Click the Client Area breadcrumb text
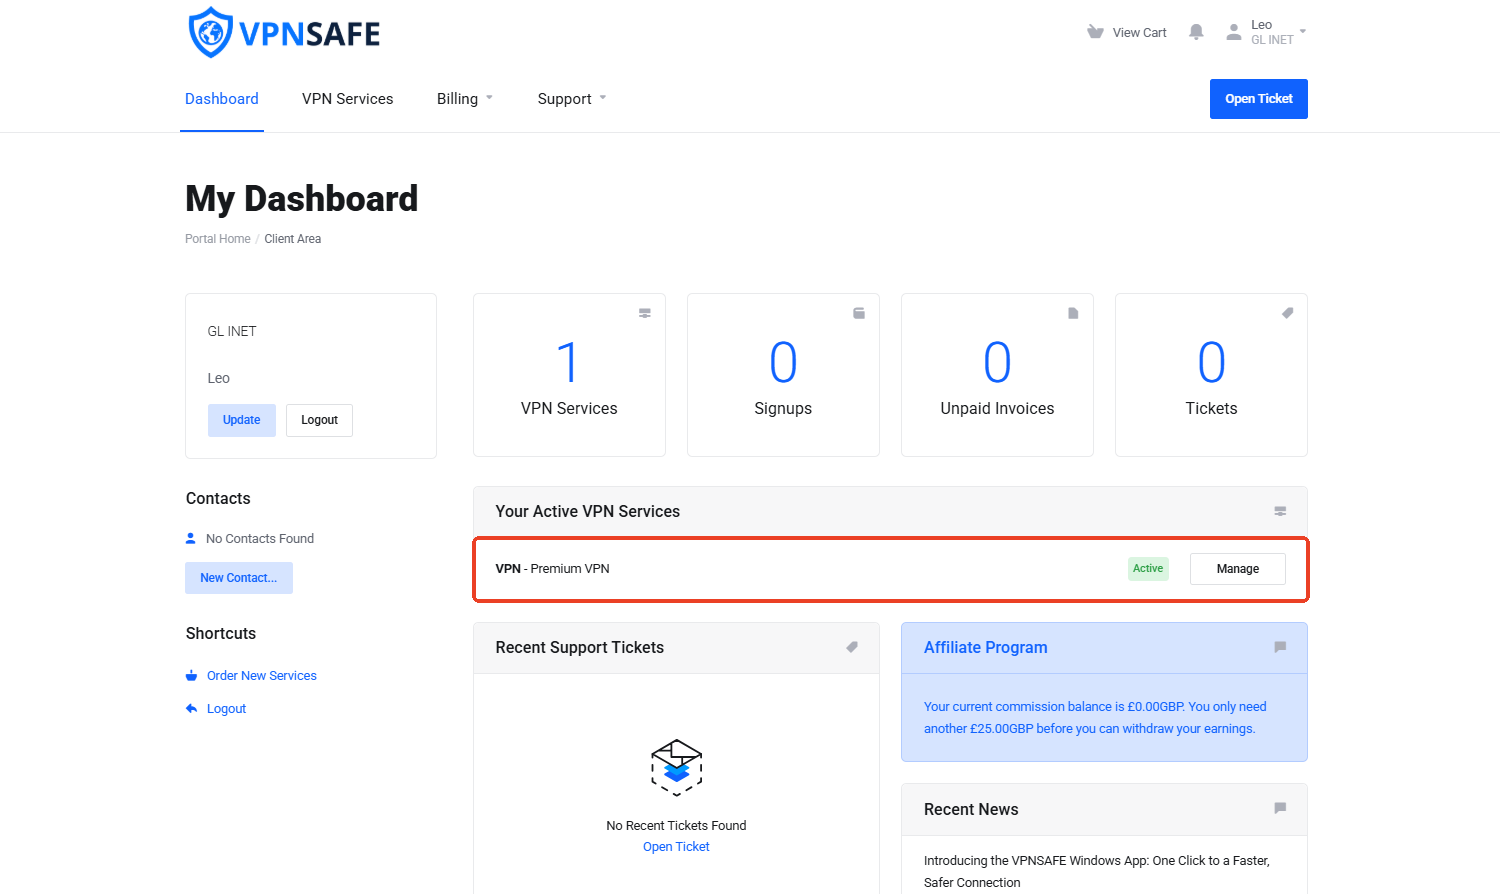1500x894 pixels. [x=293, y=239]
